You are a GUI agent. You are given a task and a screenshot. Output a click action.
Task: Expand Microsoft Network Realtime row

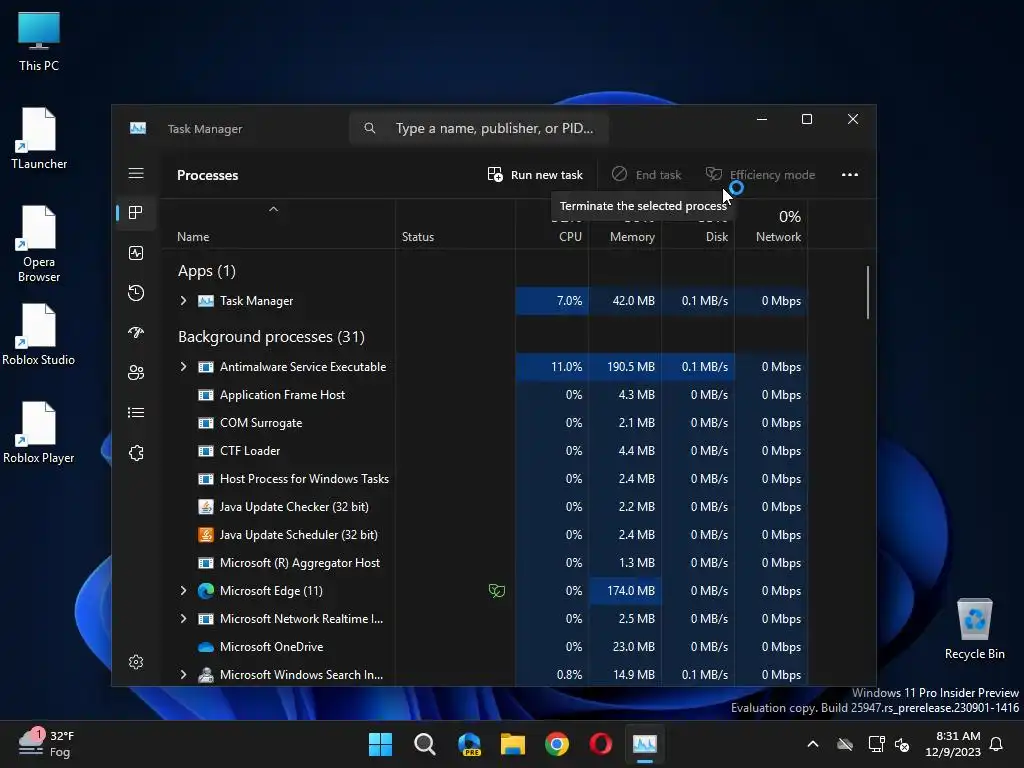(x=184, y=619)
